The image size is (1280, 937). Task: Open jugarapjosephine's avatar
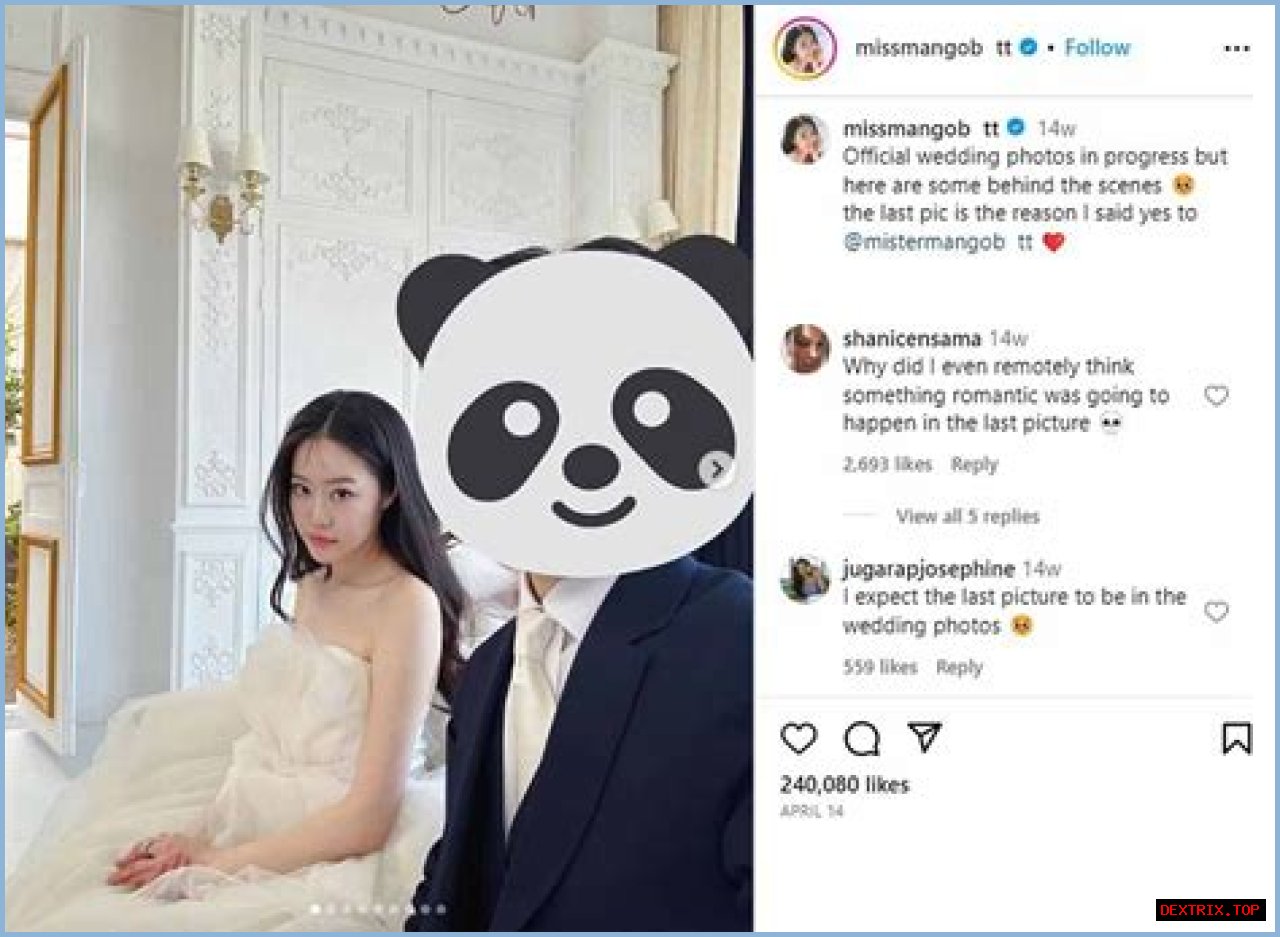[x=805, y=579]
